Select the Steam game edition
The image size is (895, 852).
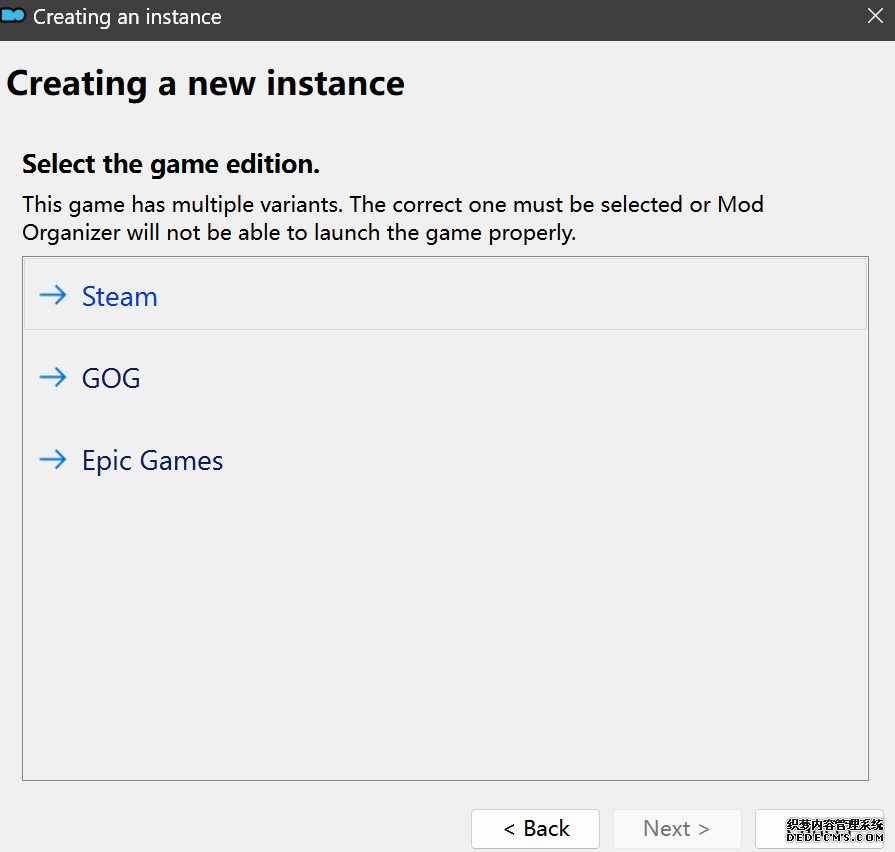(x=119, y=296)
